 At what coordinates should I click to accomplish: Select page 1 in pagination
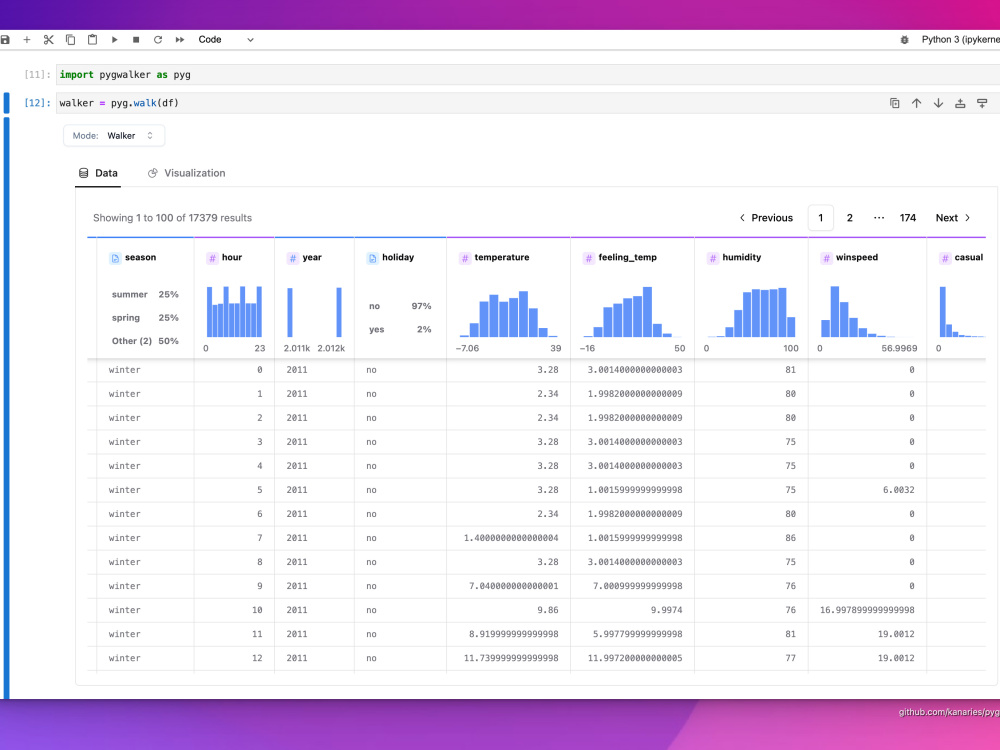pyautogui.click(x=821, y=217)
